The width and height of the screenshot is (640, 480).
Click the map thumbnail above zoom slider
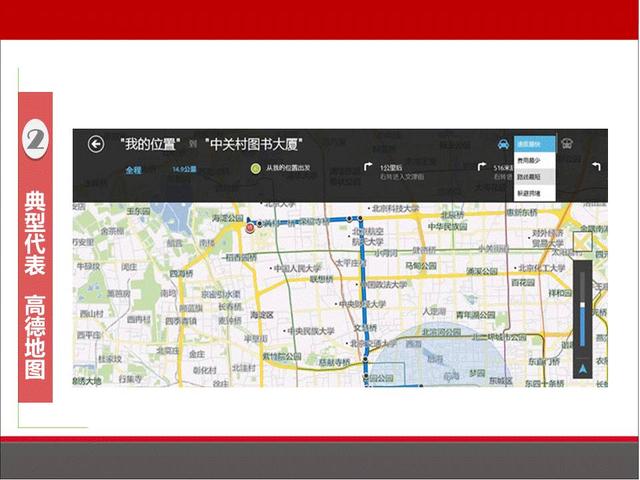(582, 242)
